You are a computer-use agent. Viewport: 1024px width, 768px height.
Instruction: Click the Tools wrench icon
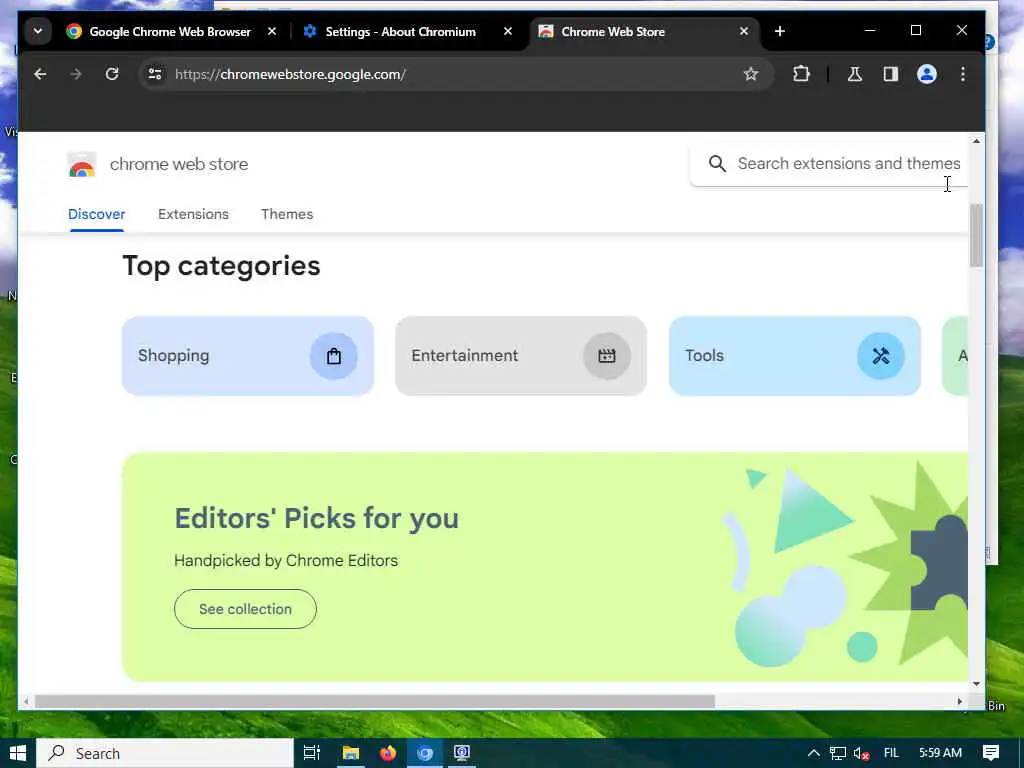point(880,356)
